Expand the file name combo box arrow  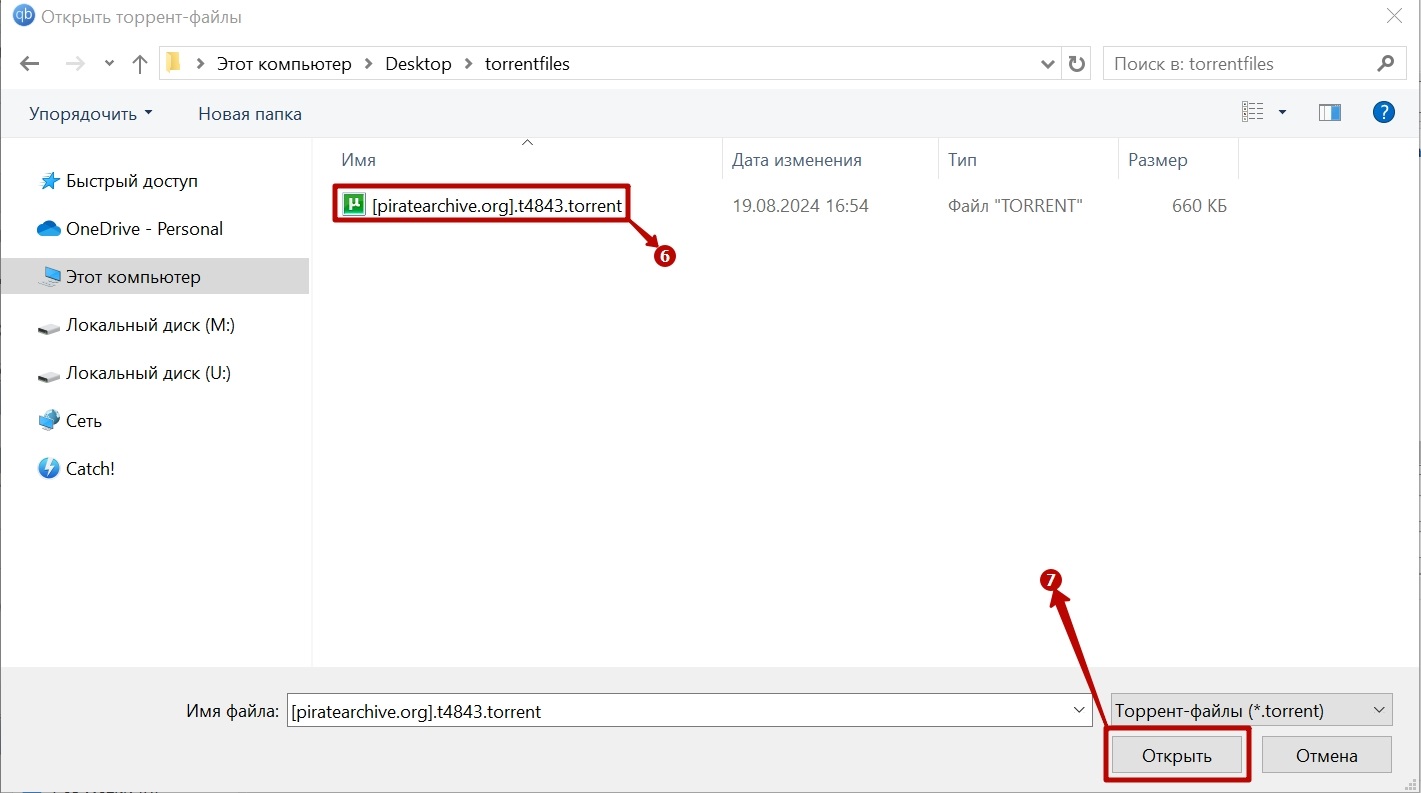tap(1080, 711)
